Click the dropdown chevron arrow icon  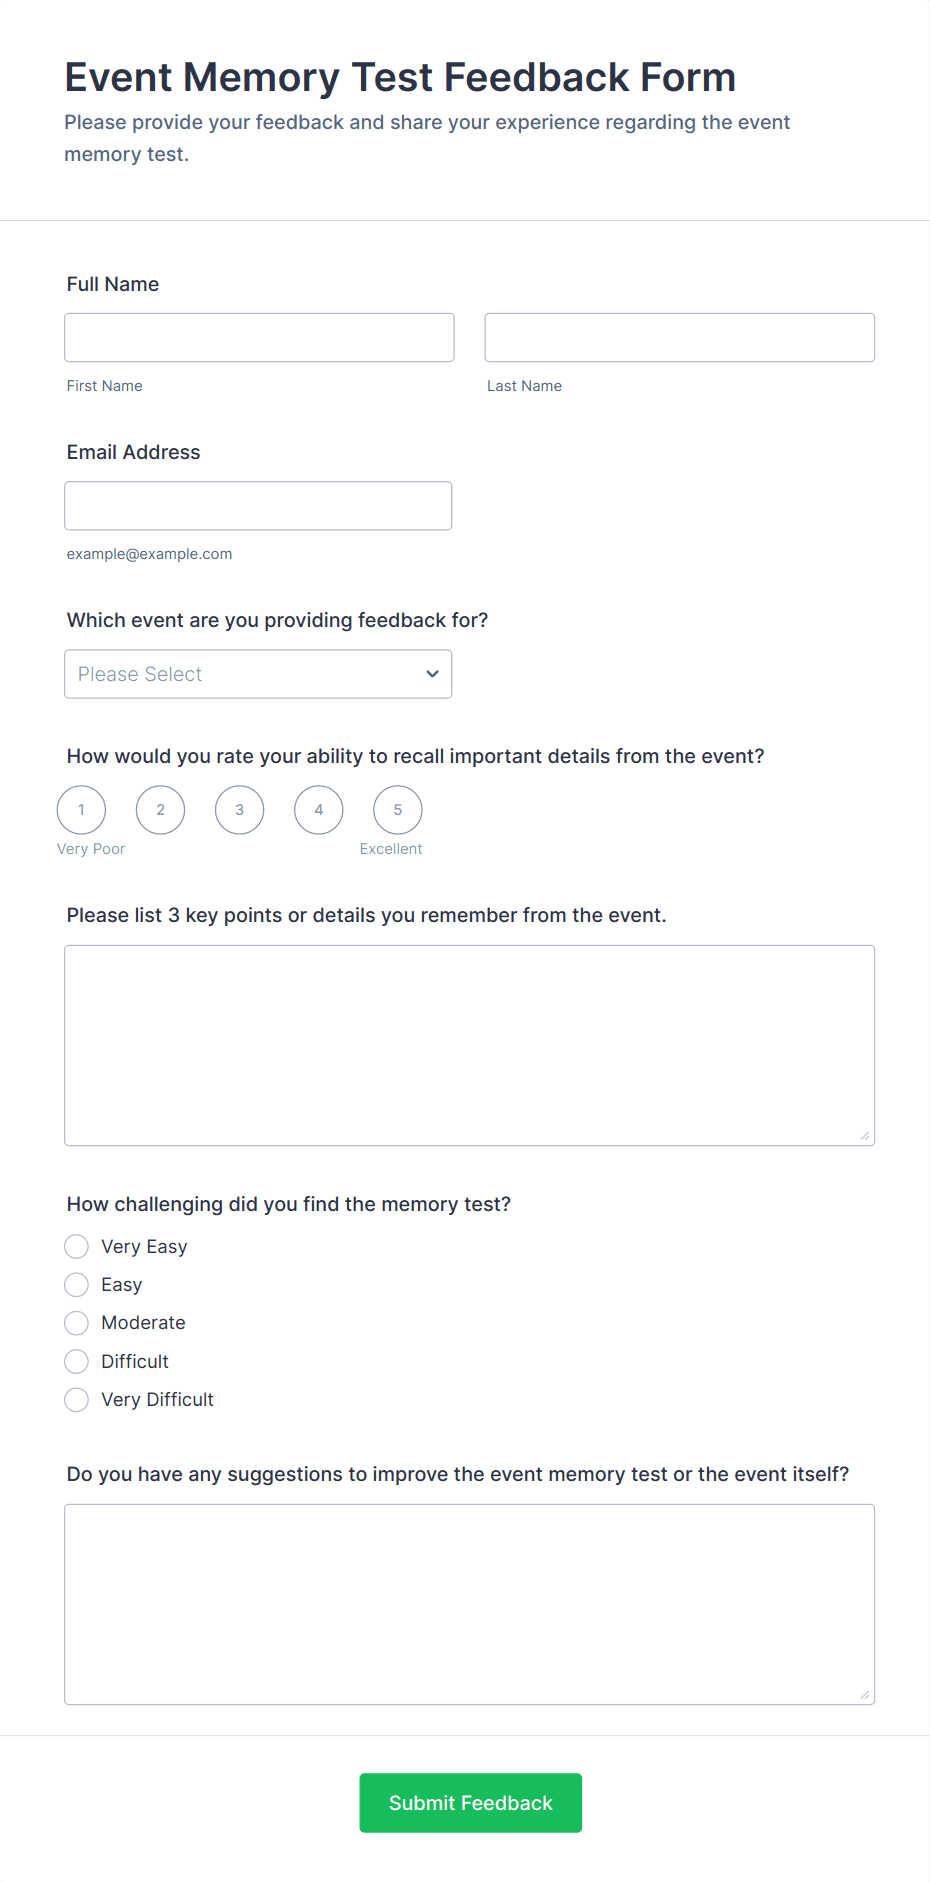pos(432,674)
